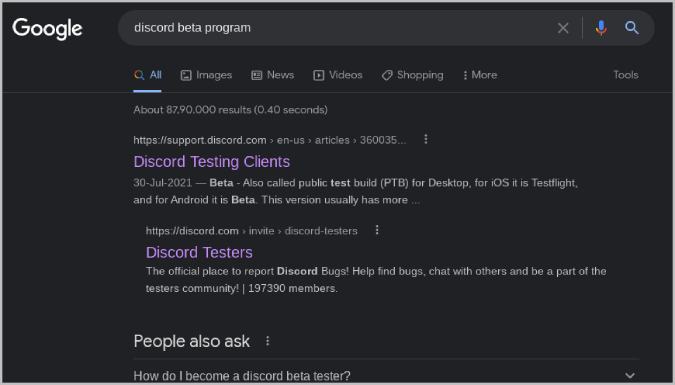This screenshot has width=675, height=385.
Task: Open options menu for Discord Testing Clients result
Action: [x=426, y=139]
